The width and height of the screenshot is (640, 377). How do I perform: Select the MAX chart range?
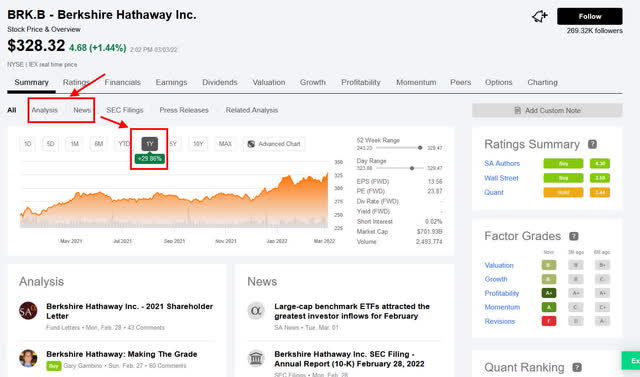pyautogui.click(x=225, y=144)
